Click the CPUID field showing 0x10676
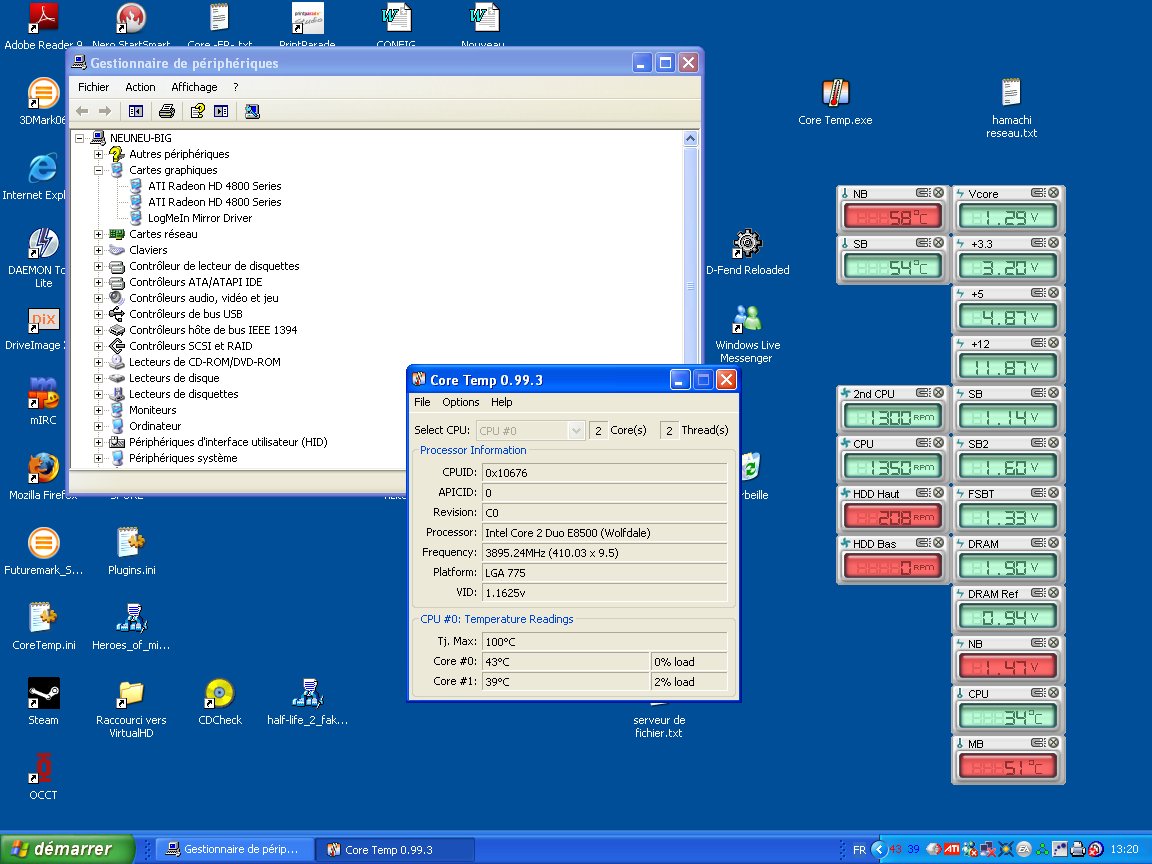 pyautogui.click(x=605, y=472)
